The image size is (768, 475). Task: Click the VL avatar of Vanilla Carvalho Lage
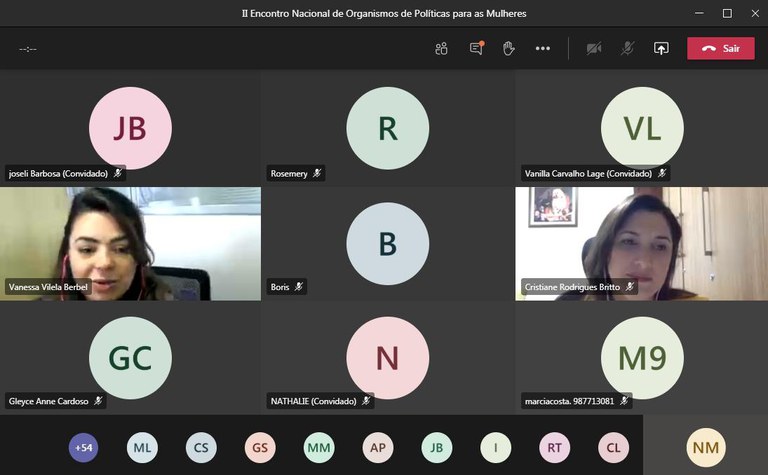(x=642, y=128)
